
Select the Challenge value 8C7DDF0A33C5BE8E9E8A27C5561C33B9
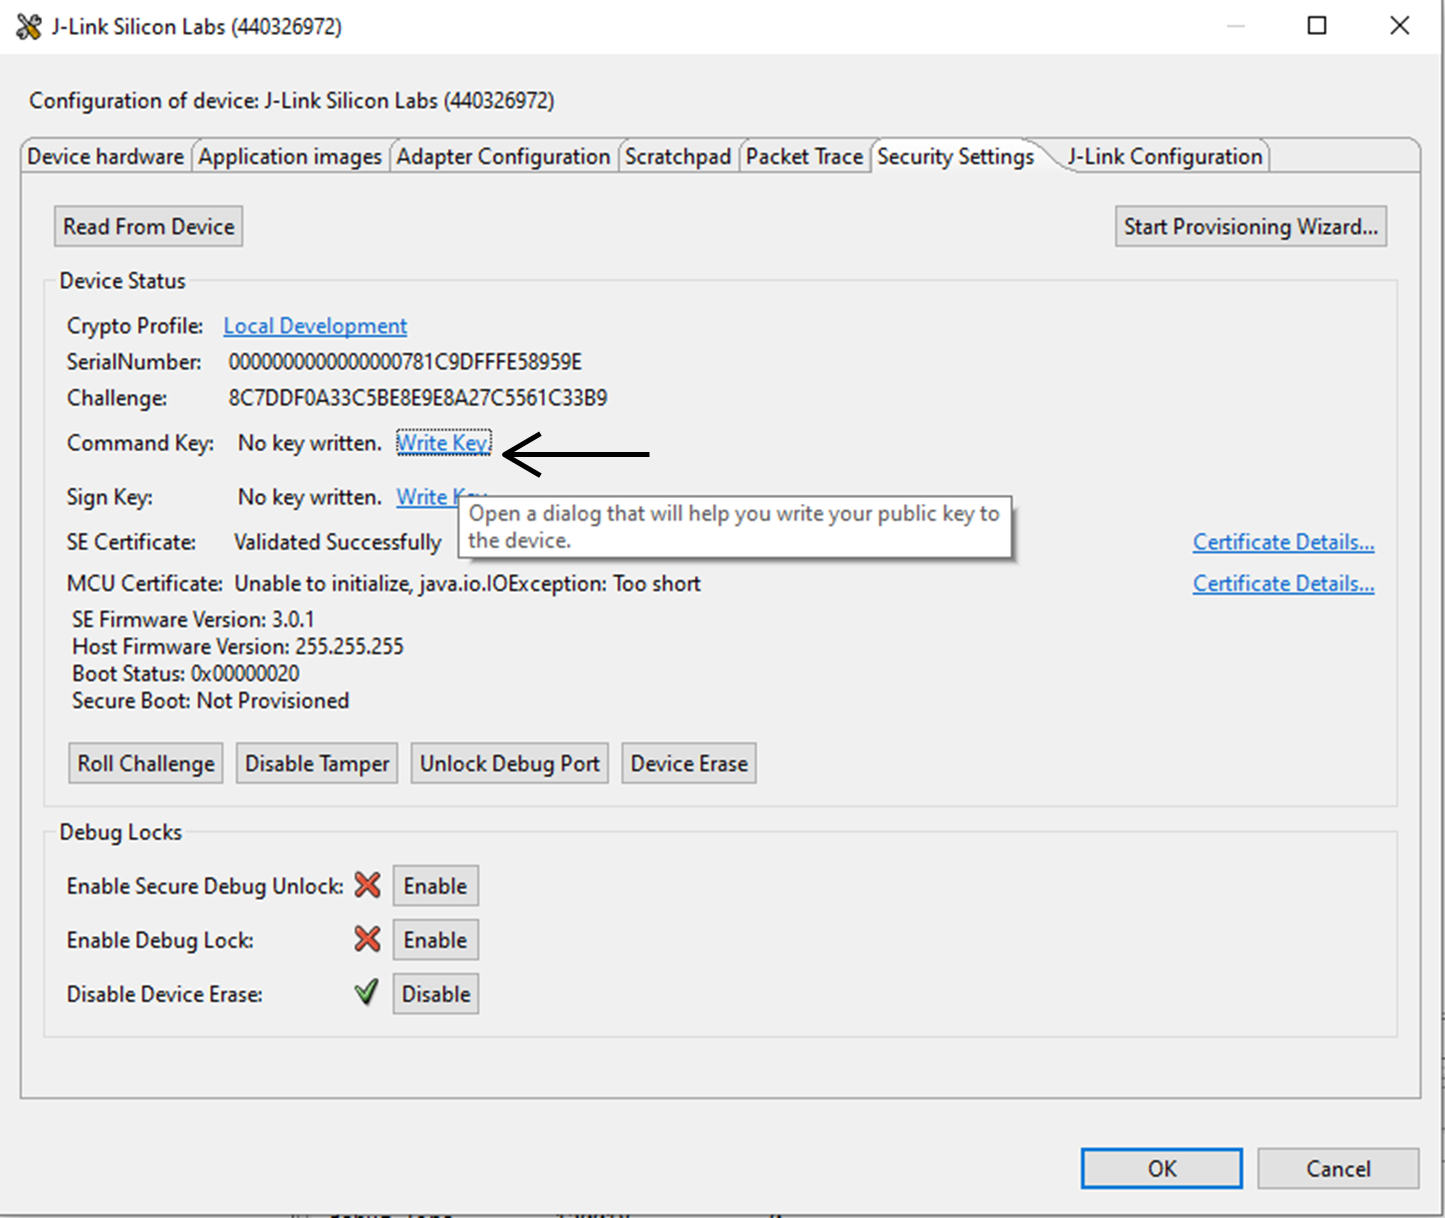point(417,398)
